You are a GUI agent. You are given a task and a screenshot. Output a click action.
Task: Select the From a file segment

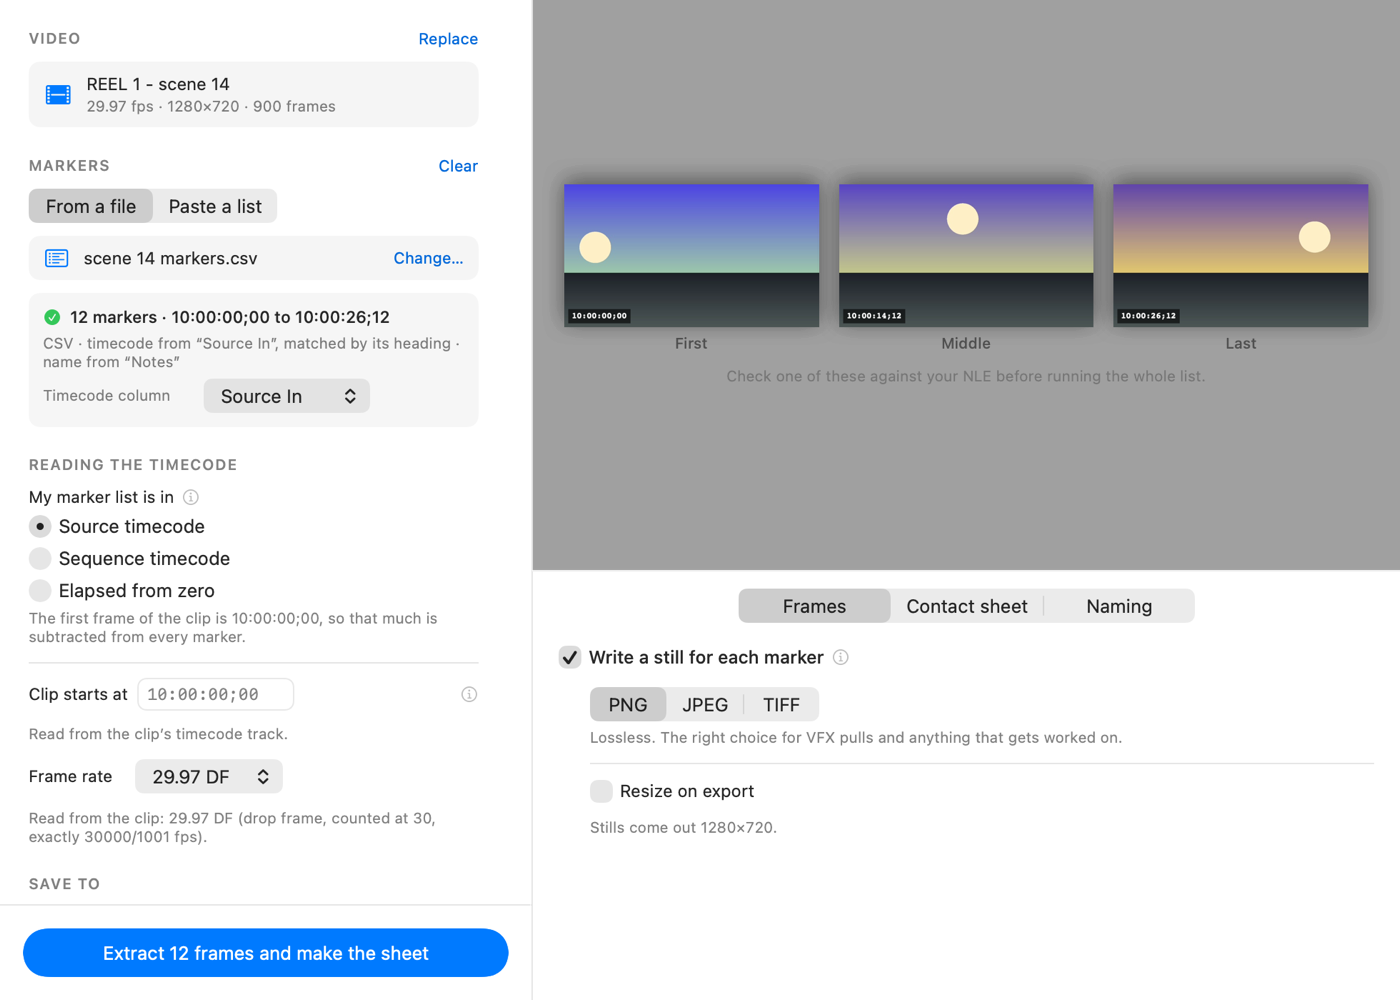click(91, 206)
